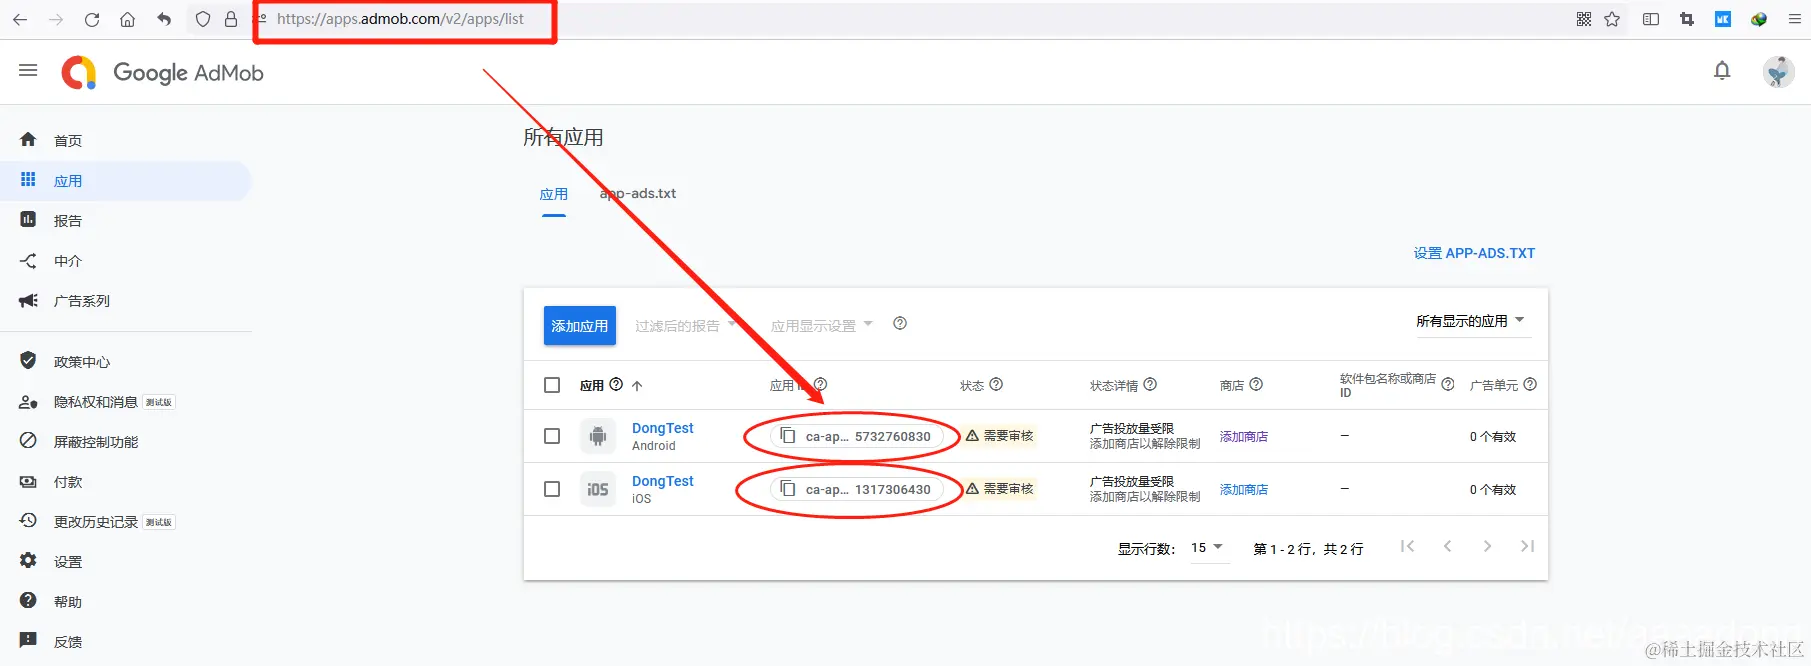Click help icon next to 状态详情 header

1150,384
